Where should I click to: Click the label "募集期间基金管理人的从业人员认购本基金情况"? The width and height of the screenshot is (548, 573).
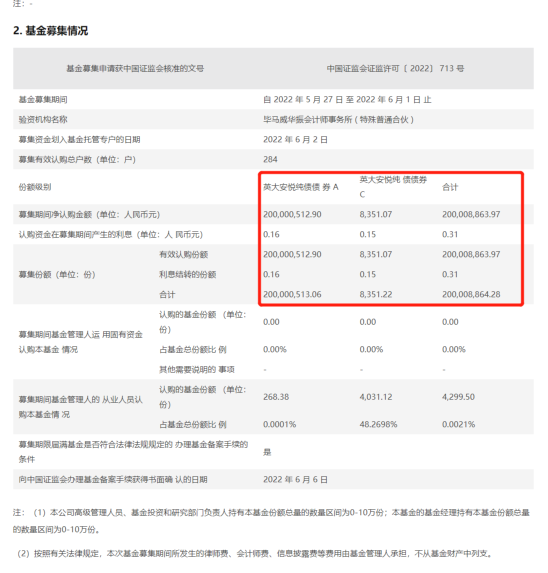pyautogui.click(x=81, y=407)
